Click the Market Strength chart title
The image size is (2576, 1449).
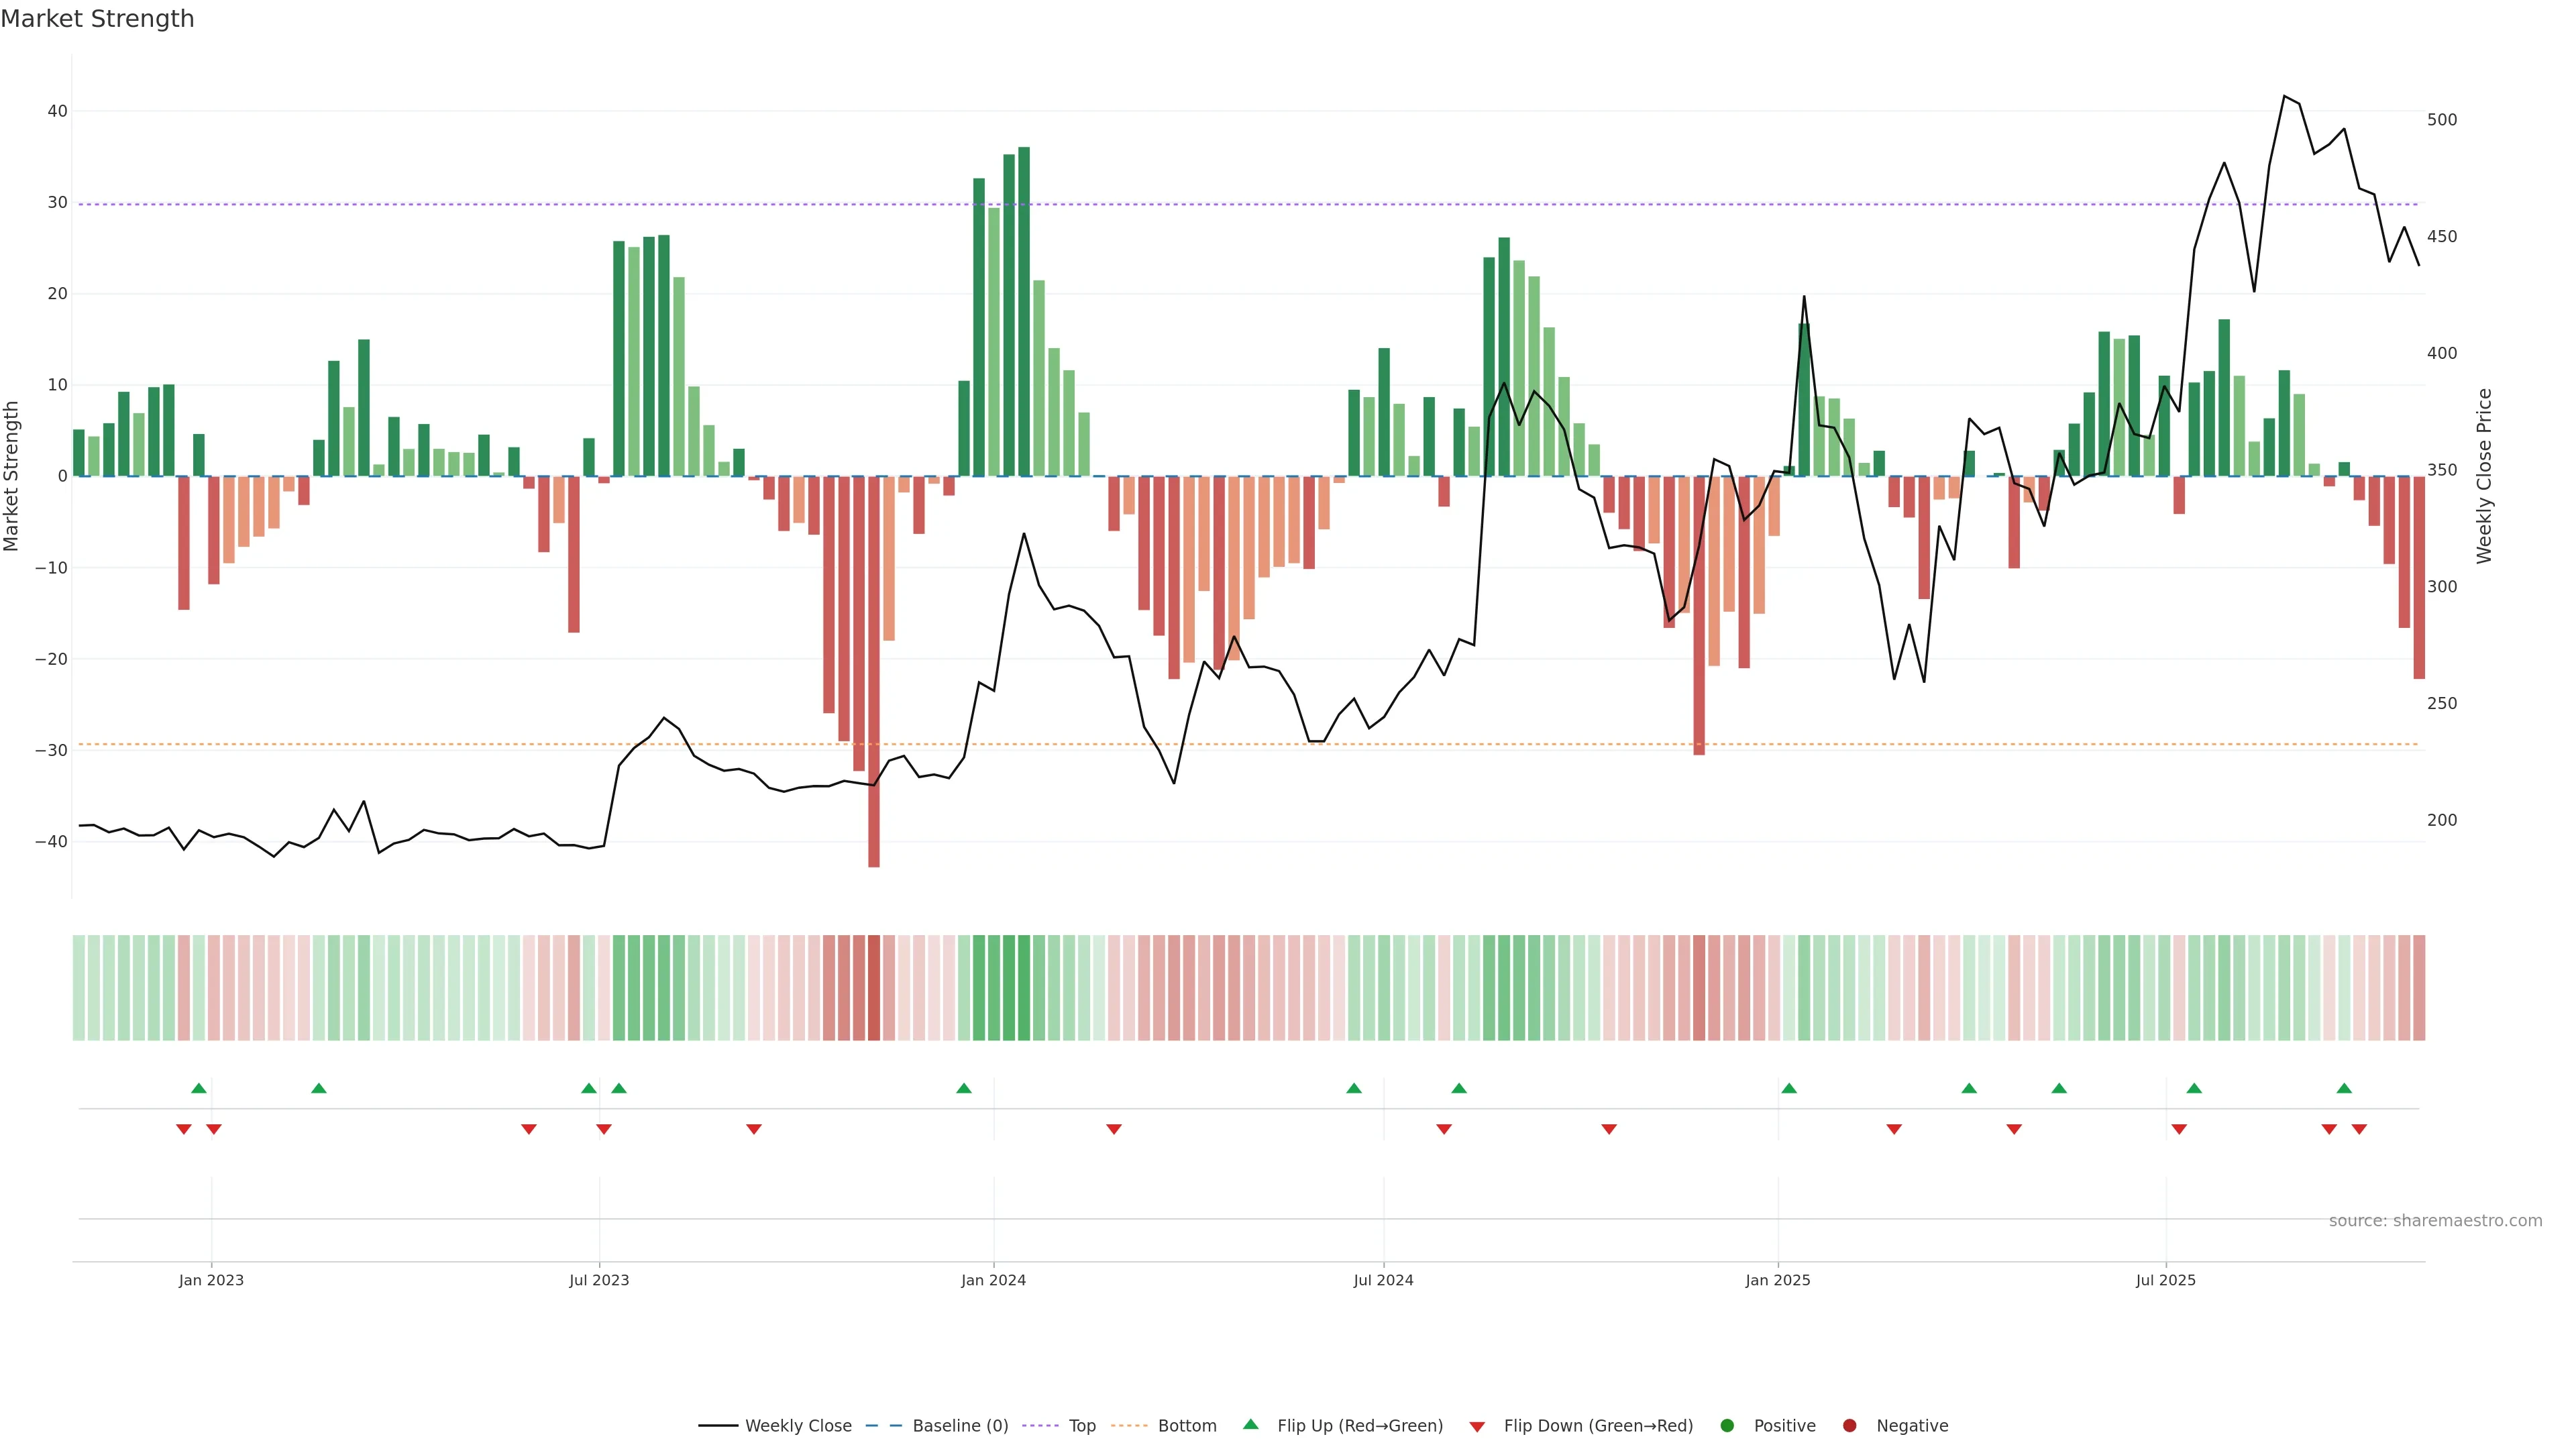pyautogui.click(x=97, y=19)
